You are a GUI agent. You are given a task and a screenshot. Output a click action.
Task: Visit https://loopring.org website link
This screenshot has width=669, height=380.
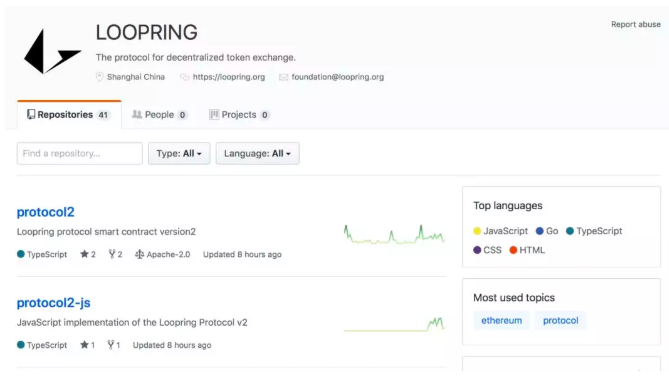point(229,77)
